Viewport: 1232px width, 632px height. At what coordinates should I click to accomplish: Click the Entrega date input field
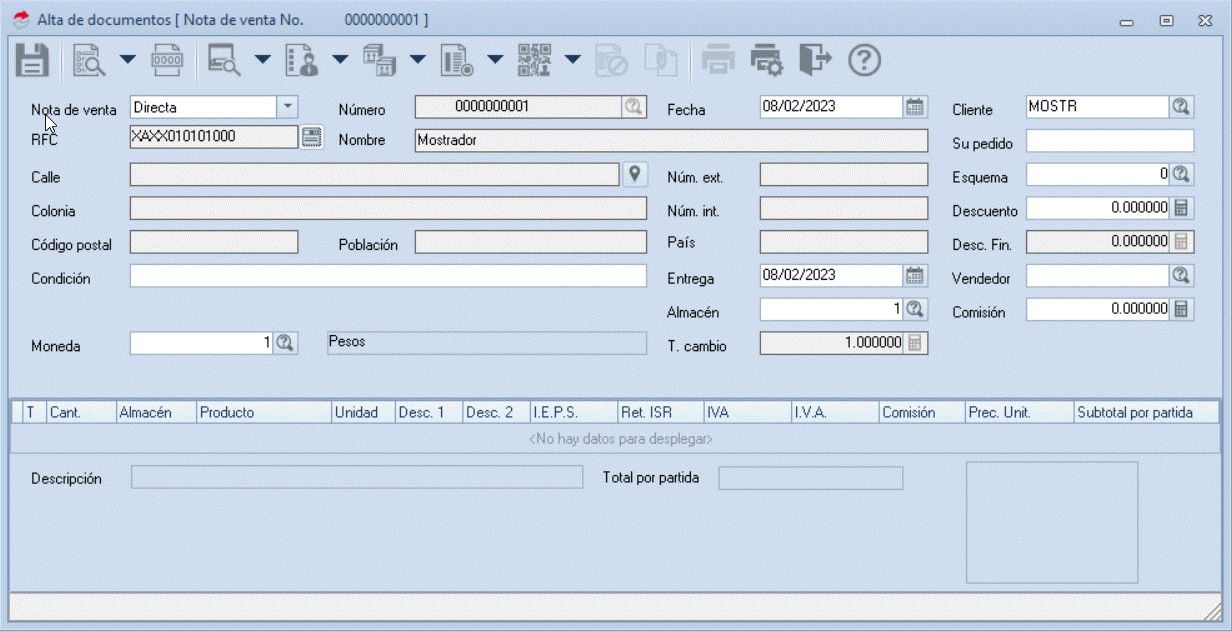[832, 275]
